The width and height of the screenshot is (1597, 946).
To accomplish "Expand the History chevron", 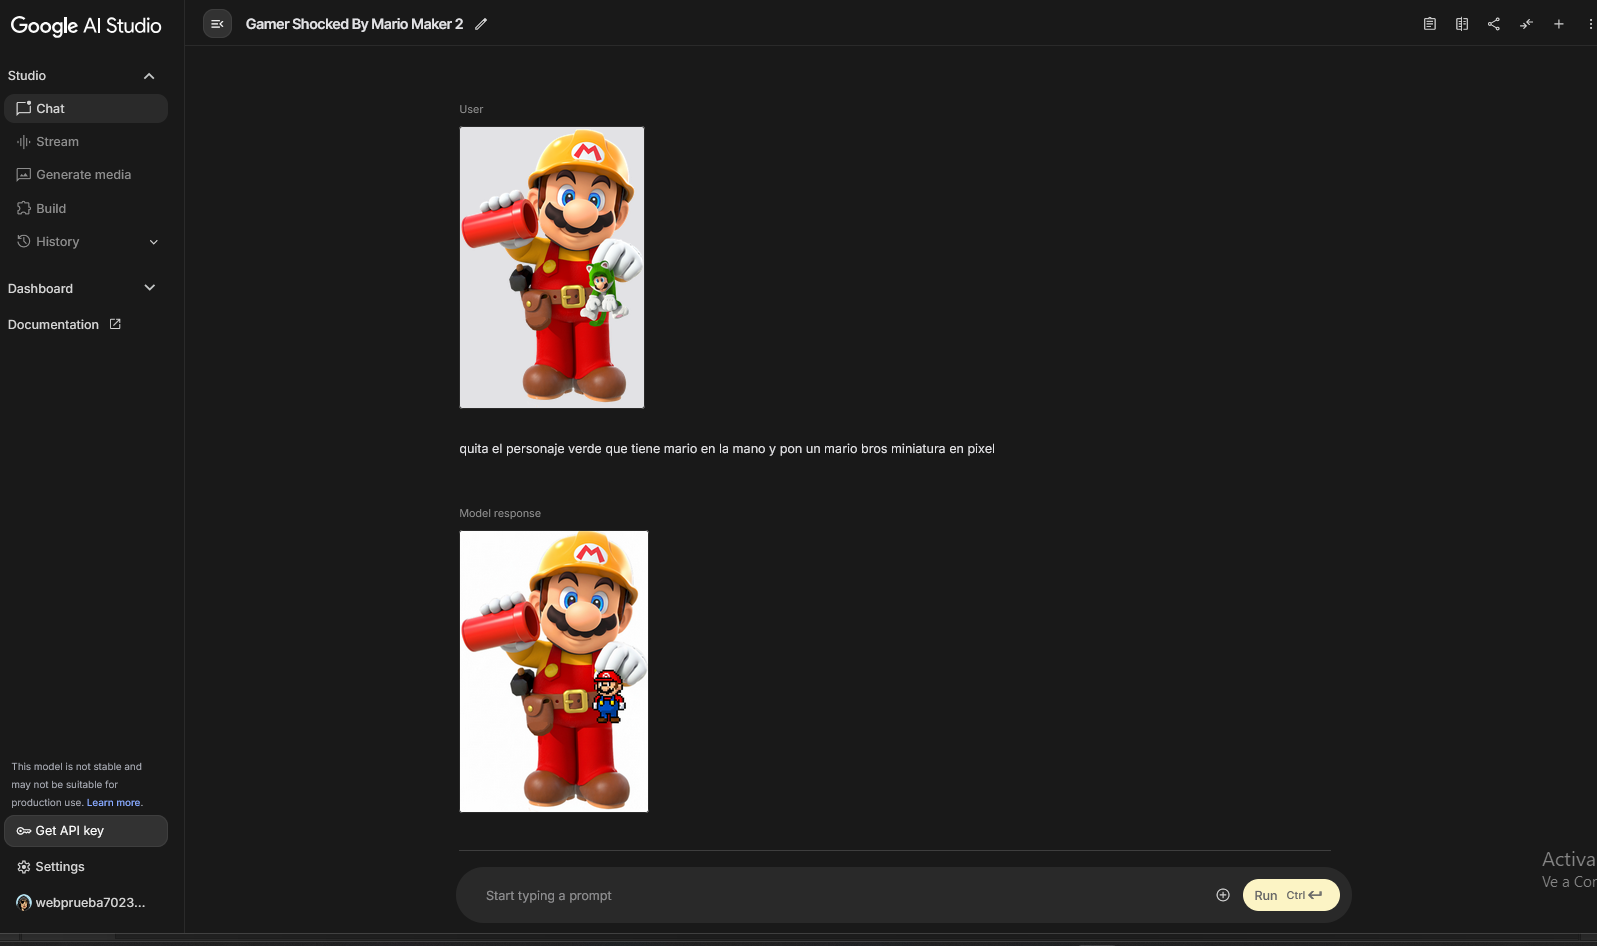I will (x=154, y=242).
